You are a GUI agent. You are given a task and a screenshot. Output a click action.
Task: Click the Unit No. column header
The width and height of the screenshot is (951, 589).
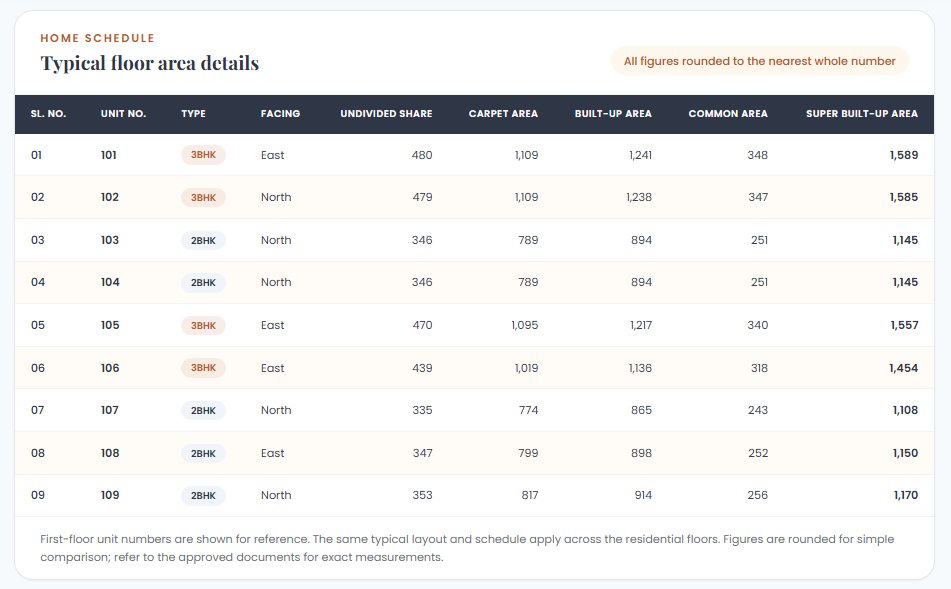pos(123,113)
